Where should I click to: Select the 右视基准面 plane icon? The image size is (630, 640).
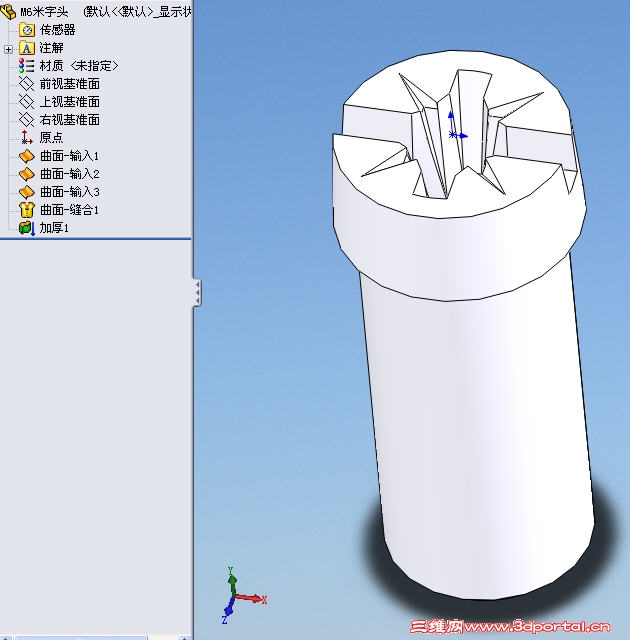click(x=27, y=120)
